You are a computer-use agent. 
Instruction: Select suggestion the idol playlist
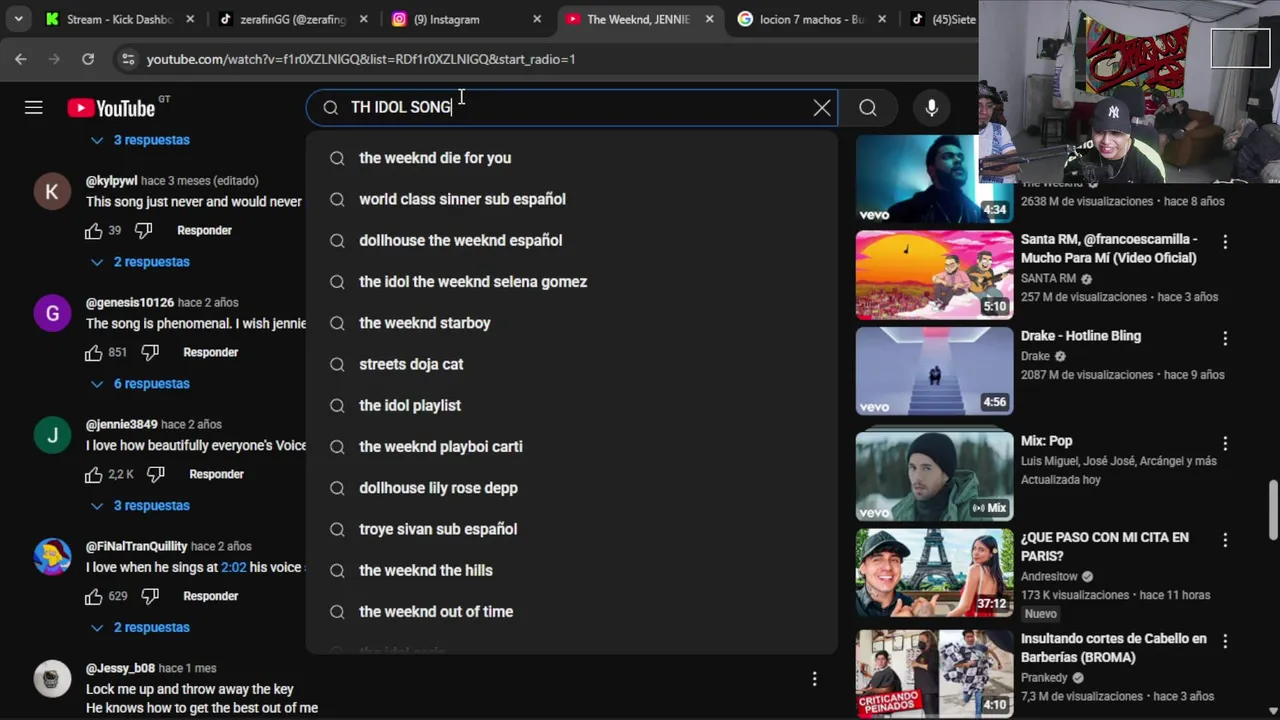[x=572, y=405]
